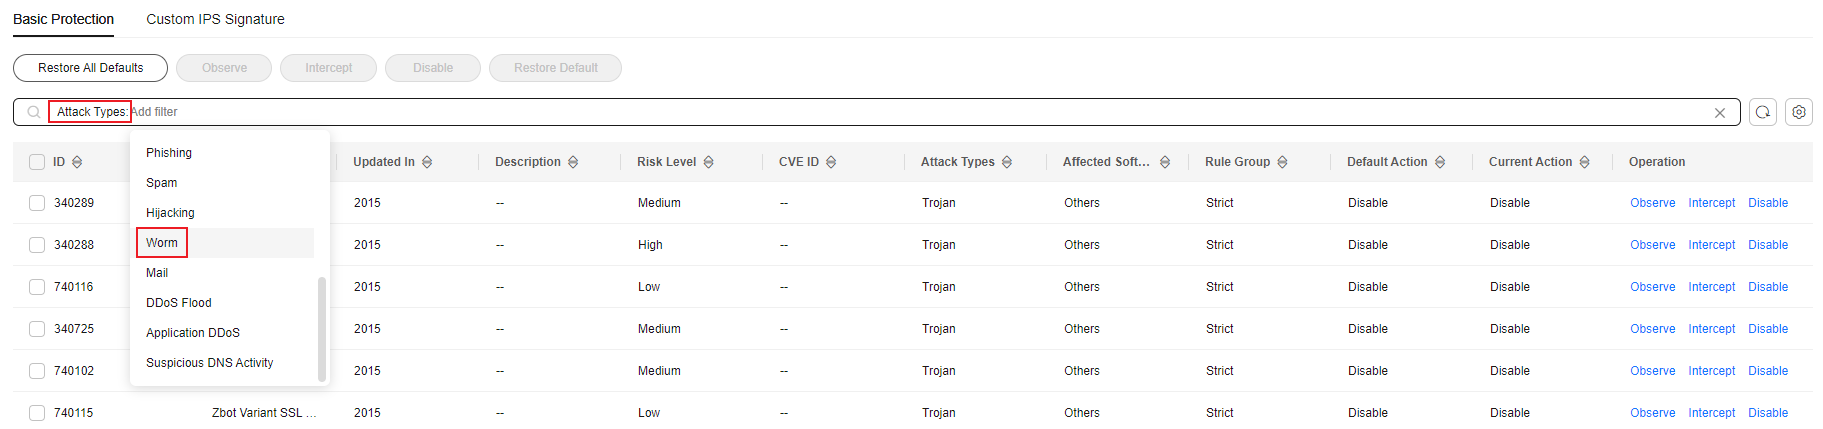Image resolution: width=1823 pixels, height=429 pixels.
Task: Open table settings gear icon
Action: point(1799,112)
